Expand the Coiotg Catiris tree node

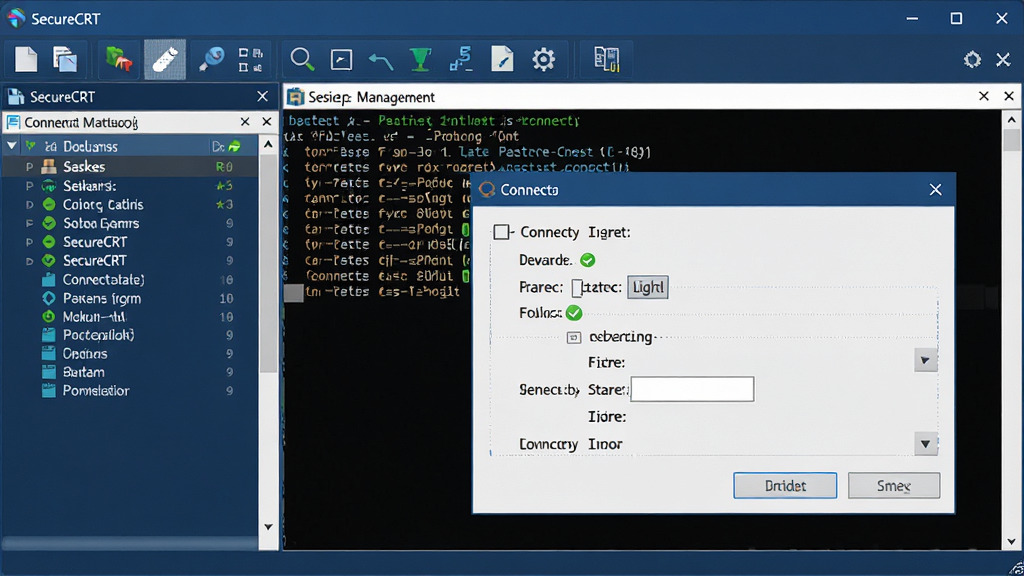coord(29,205)
